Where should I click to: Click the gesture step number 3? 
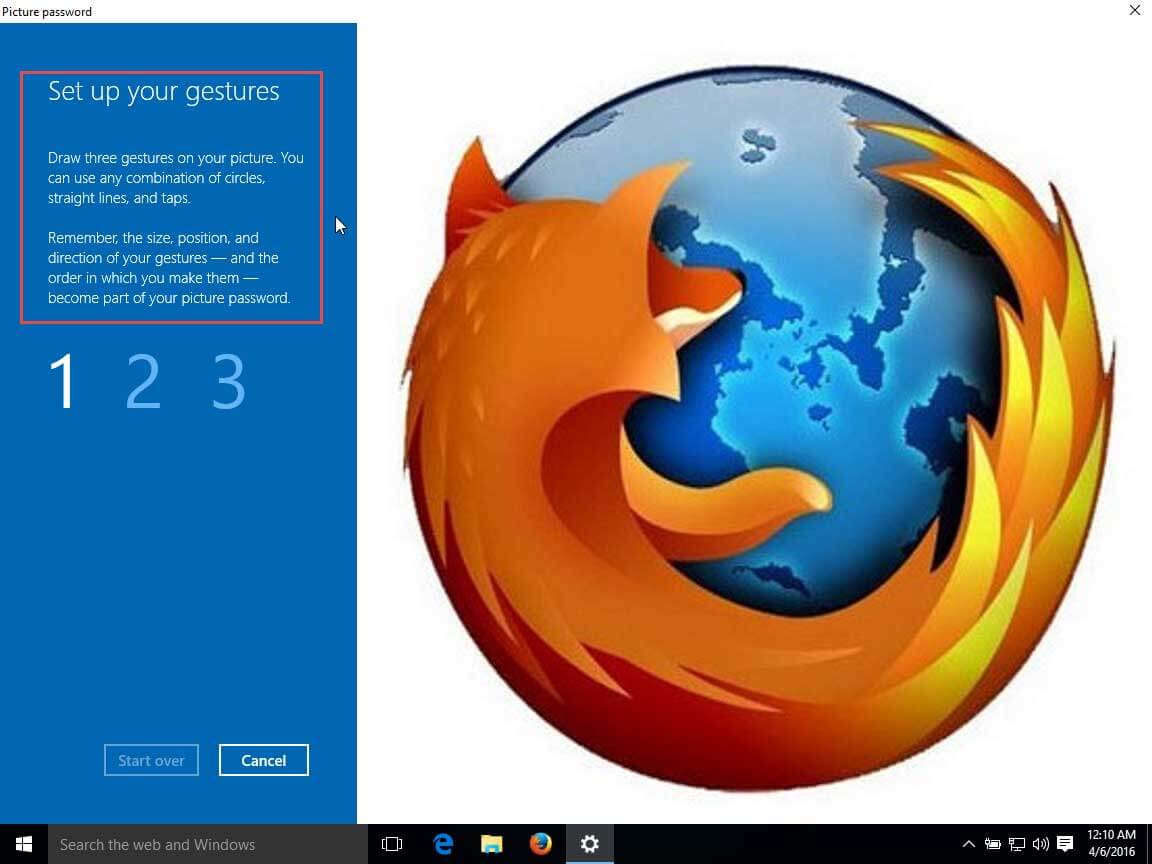(x=228, y=381)
